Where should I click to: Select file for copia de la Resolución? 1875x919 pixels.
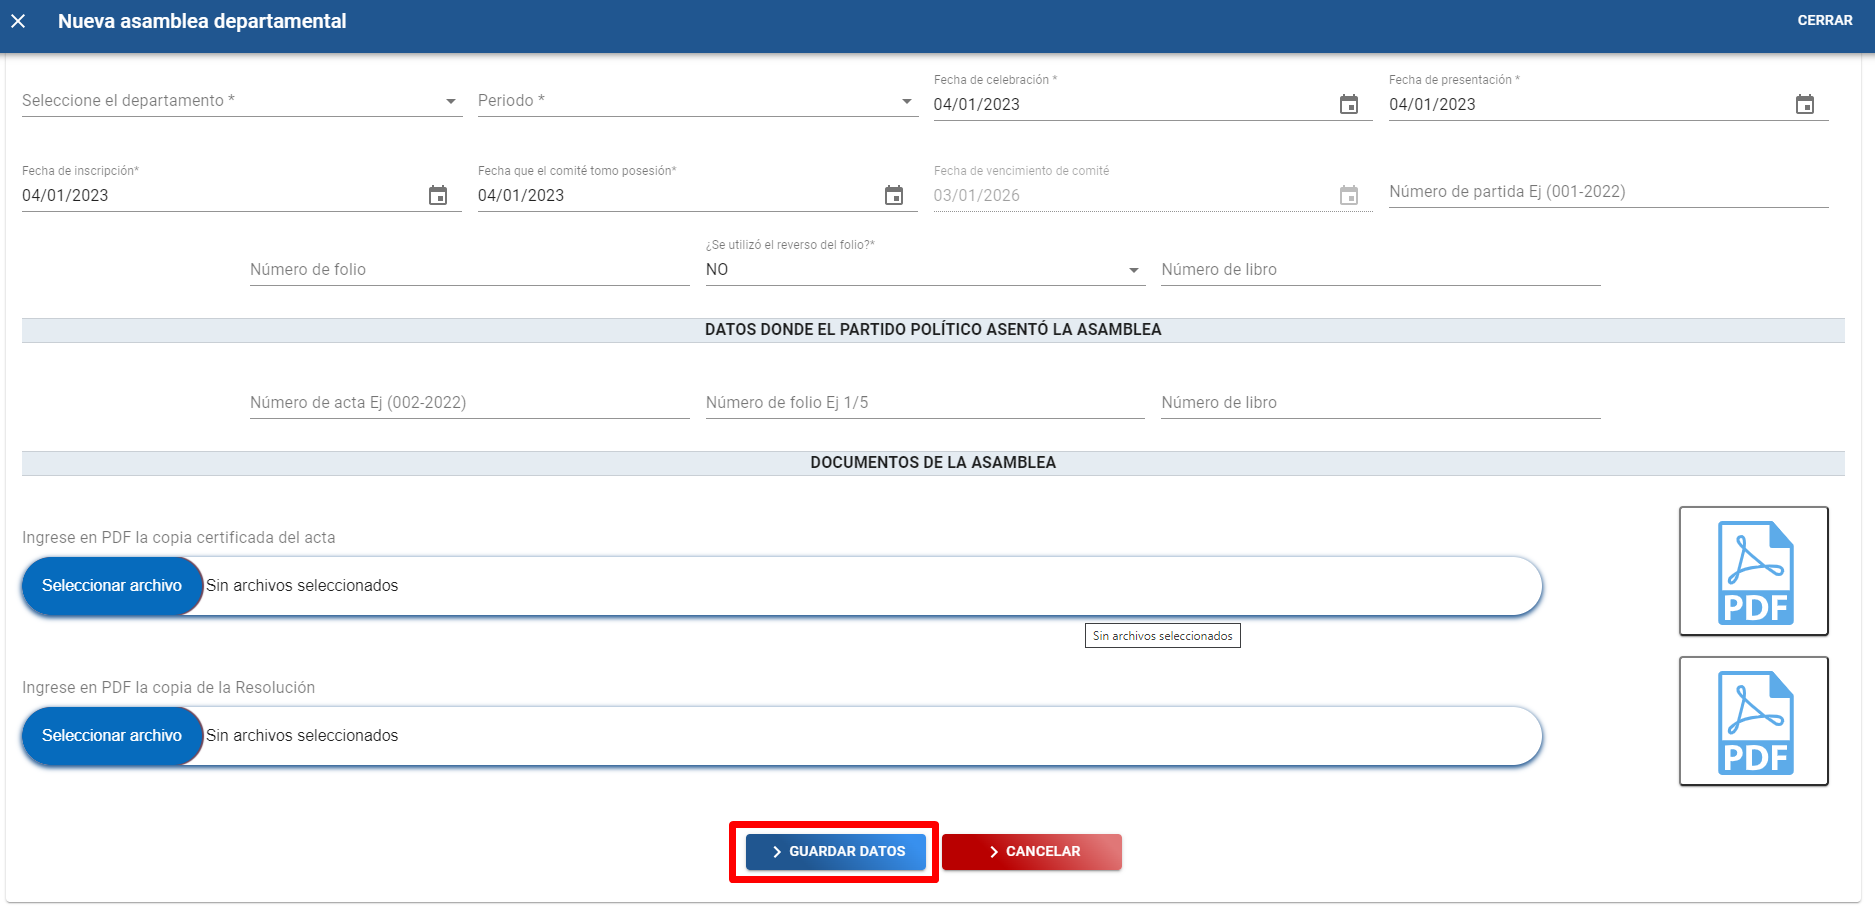point(112,736)
